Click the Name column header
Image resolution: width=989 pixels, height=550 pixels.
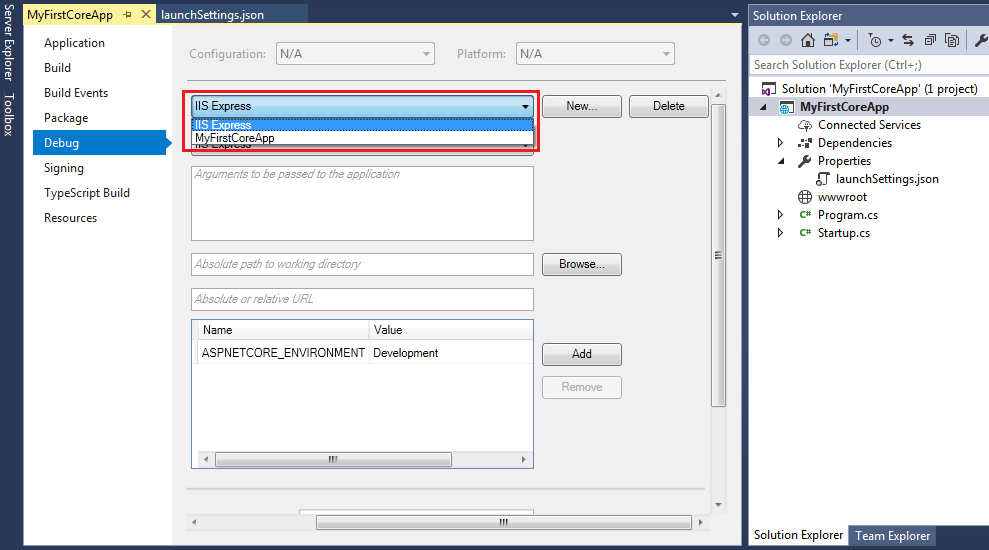283,330
